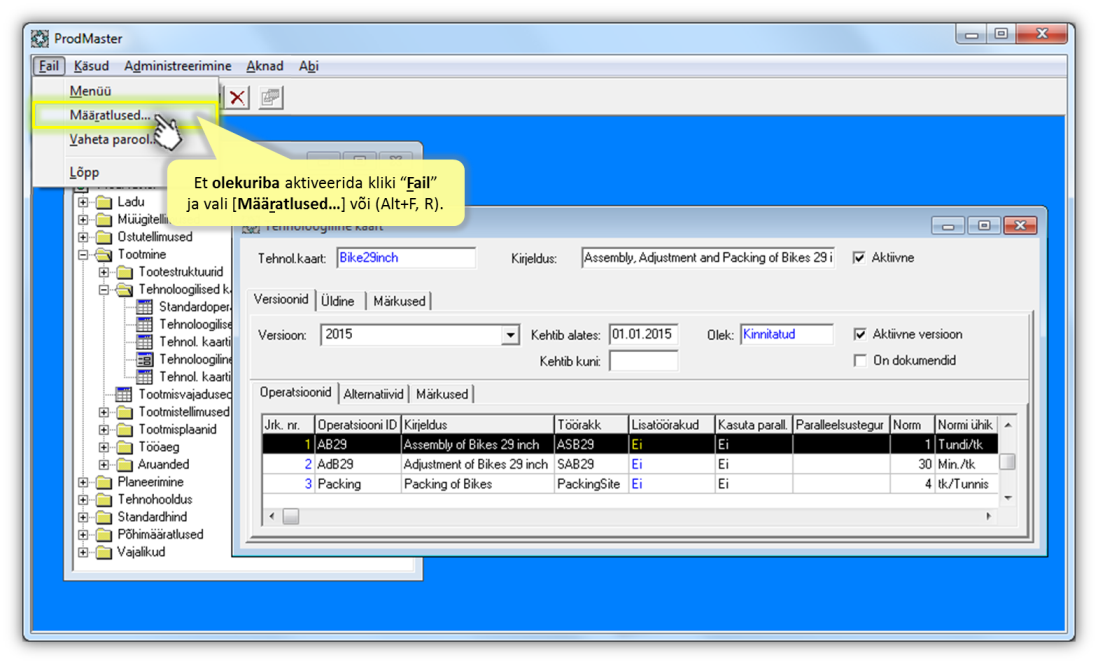The image size is (1098, 664).
Task: Click the copy documents toolbar icon
Action: point(270,97)
